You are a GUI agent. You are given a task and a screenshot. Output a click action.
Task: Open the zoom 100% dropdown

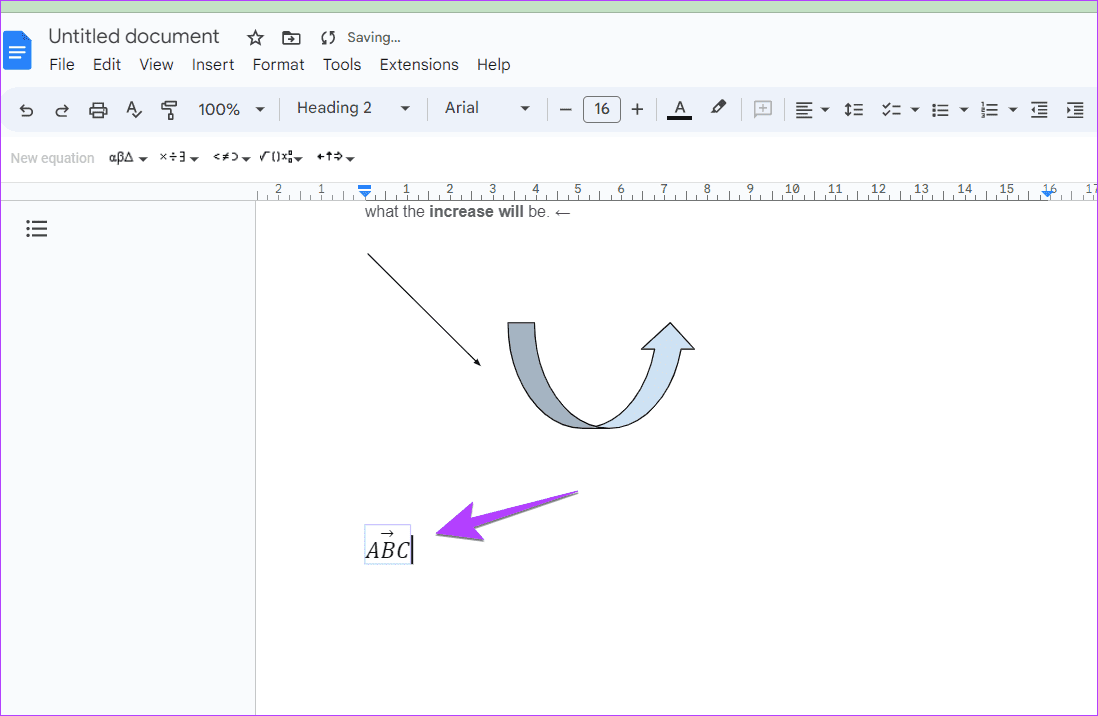pos(231,109)
